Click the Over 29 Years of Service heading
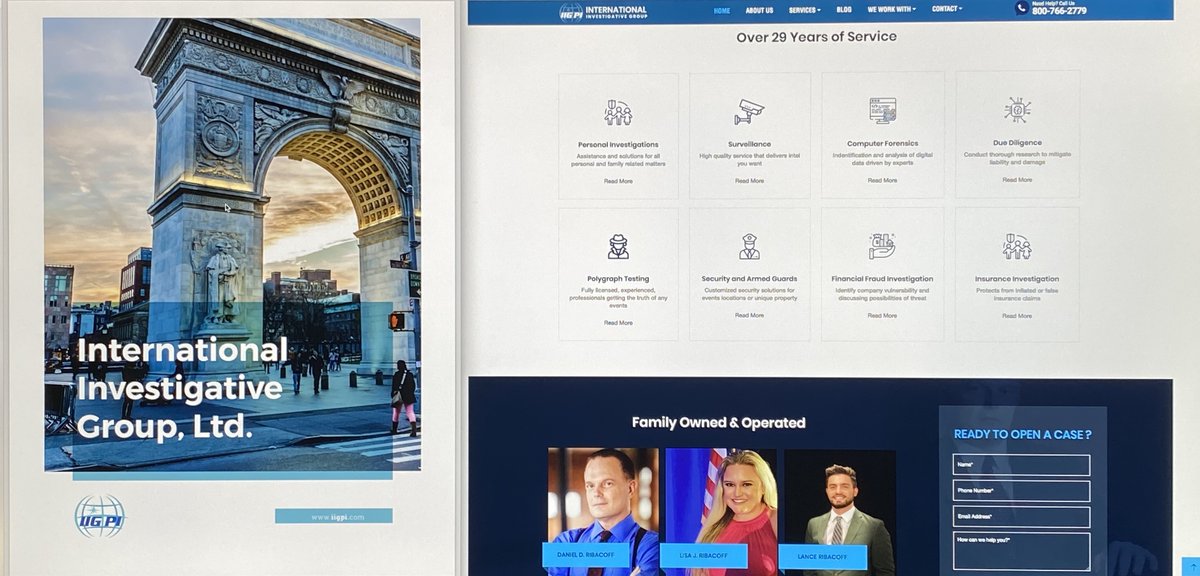This screenshot has height=576, width=1200. coord(817,37)
